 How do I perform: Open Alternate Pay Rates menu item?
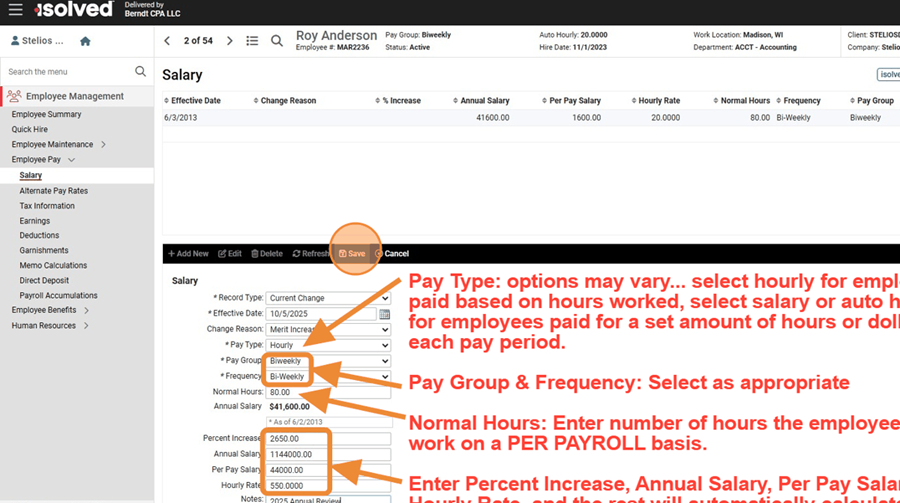point(53,191)
